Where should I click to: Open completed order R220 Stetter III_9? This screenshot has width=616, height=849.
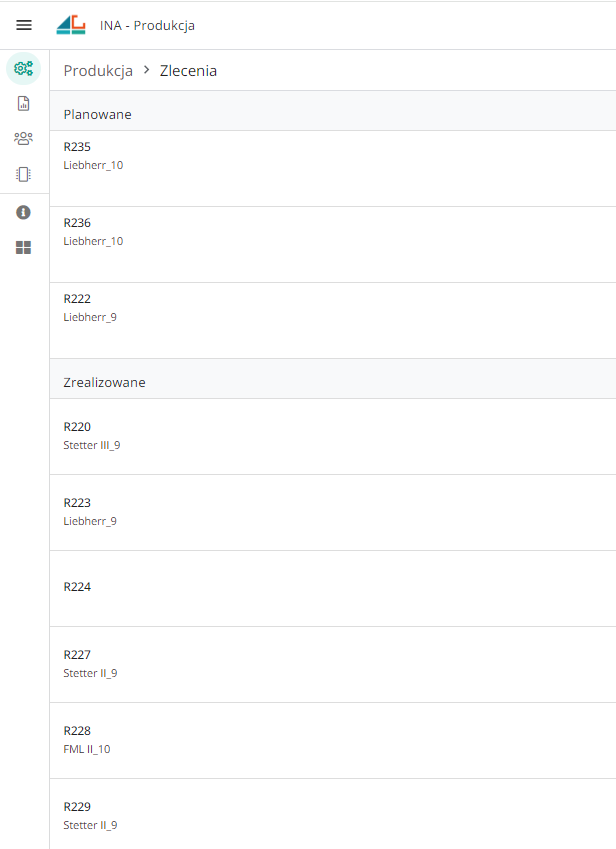point(332,436)
